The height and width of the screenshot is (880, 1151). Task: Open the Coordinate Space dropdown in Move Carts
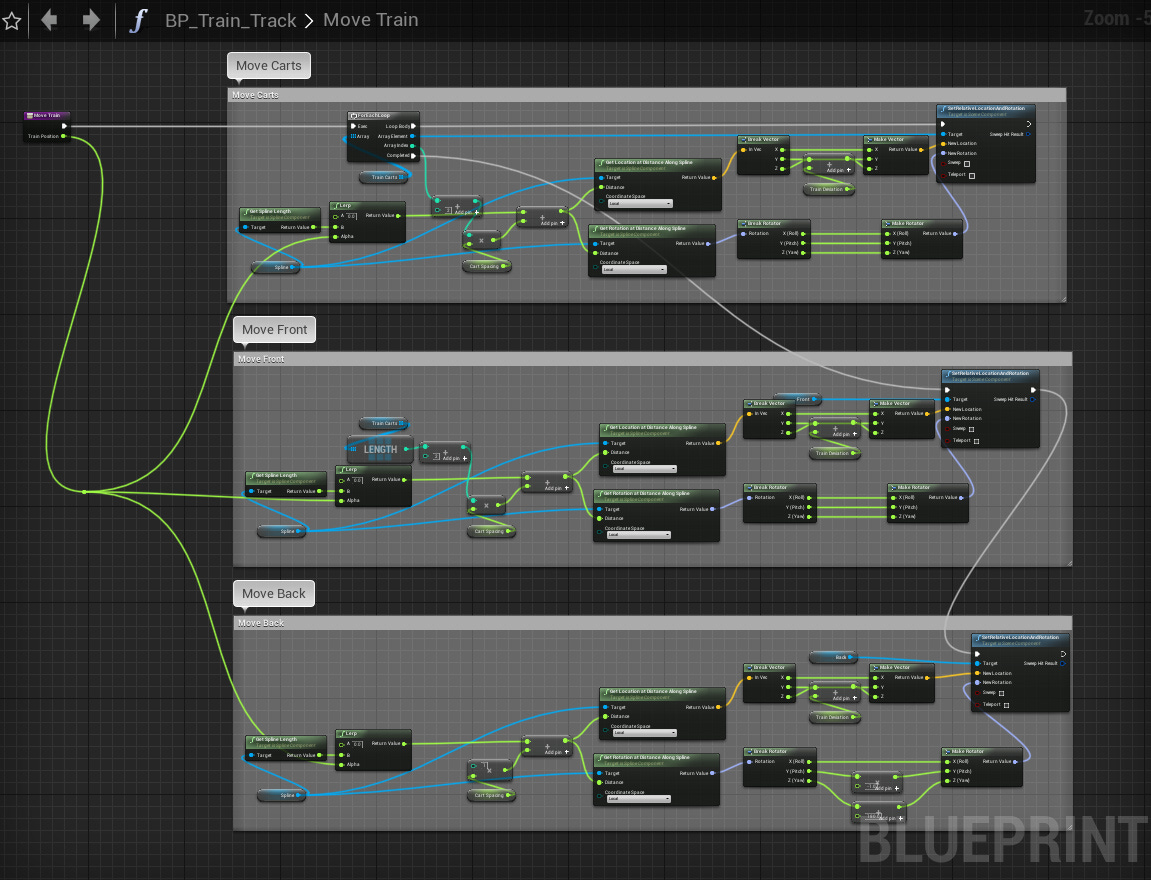[x=640, y=203]
